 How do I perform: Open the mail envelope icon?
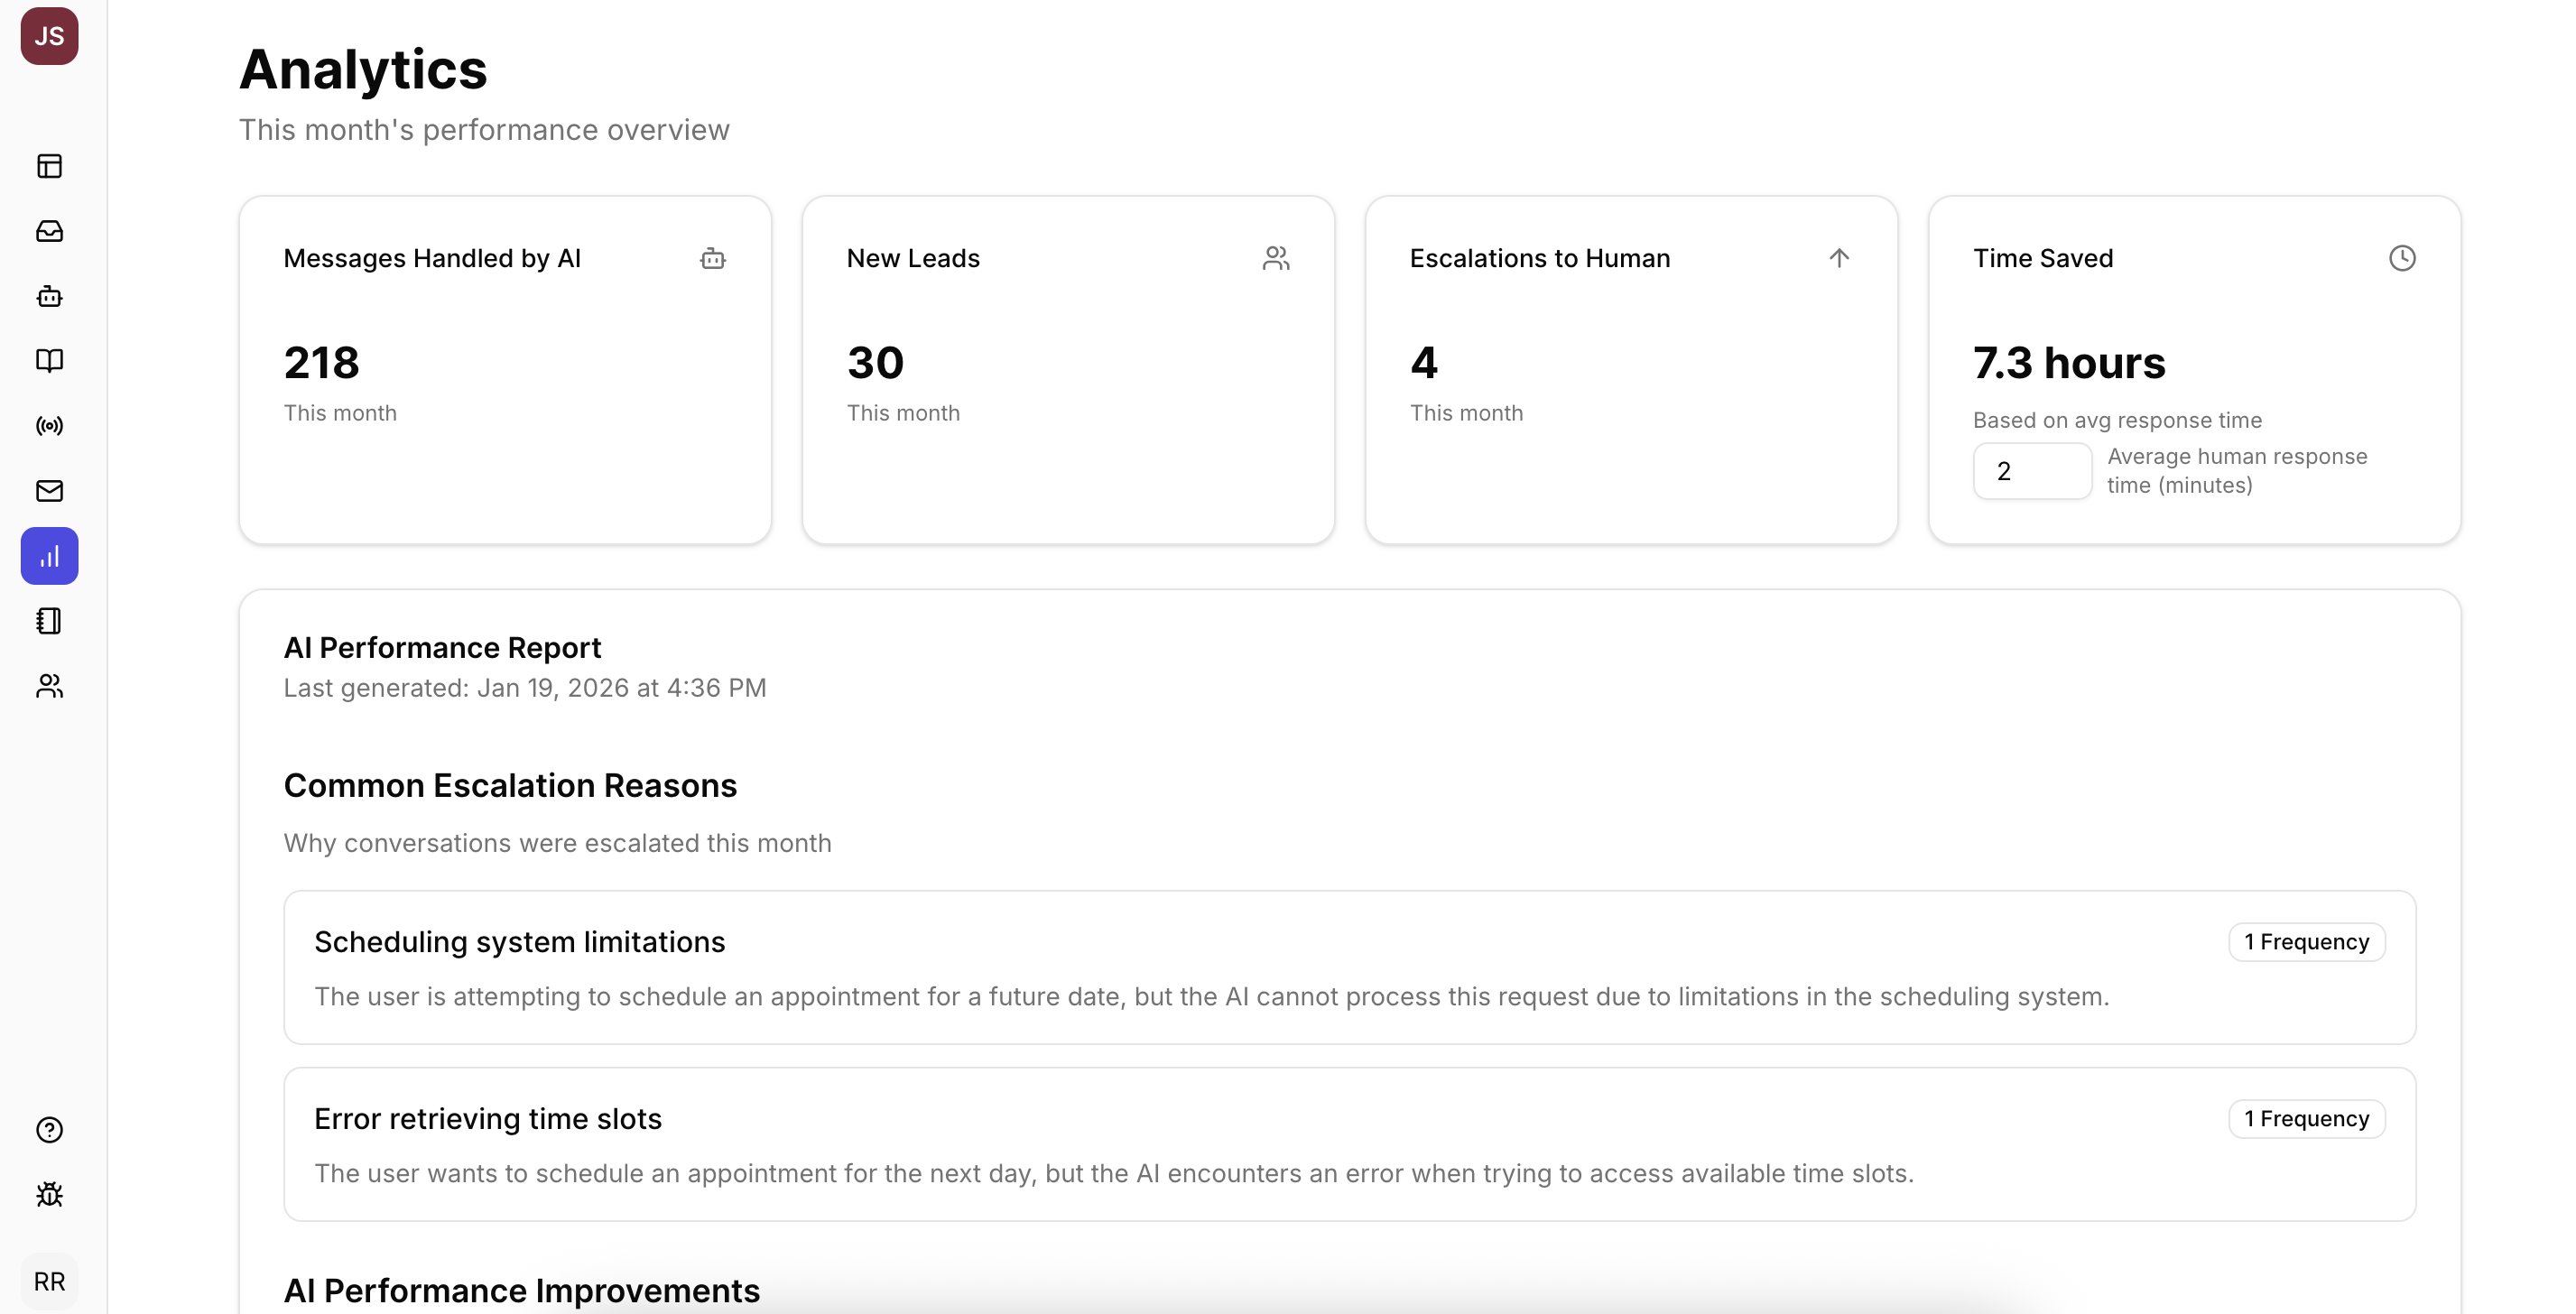49,491
